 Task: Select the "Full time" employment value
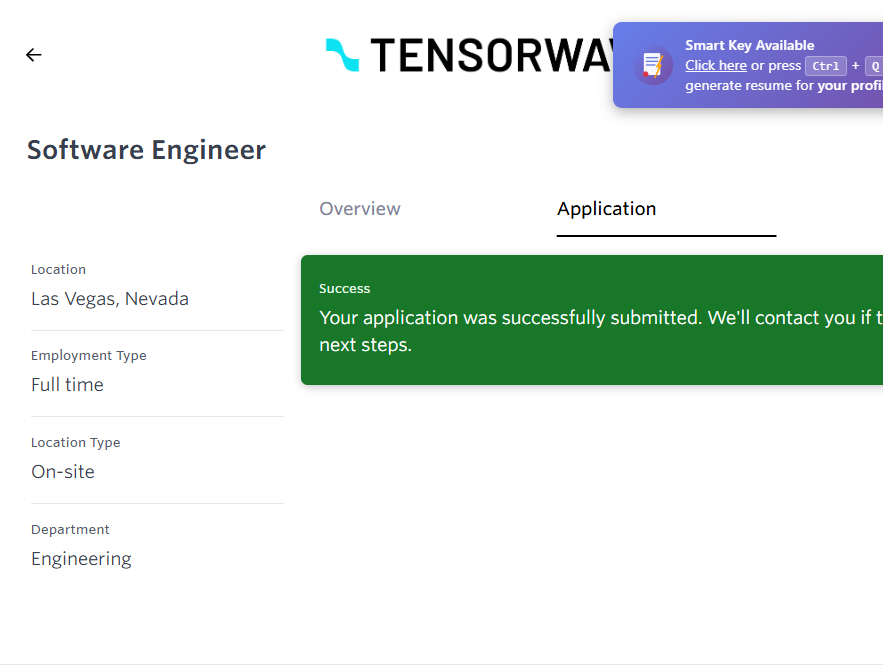[67, 385]
